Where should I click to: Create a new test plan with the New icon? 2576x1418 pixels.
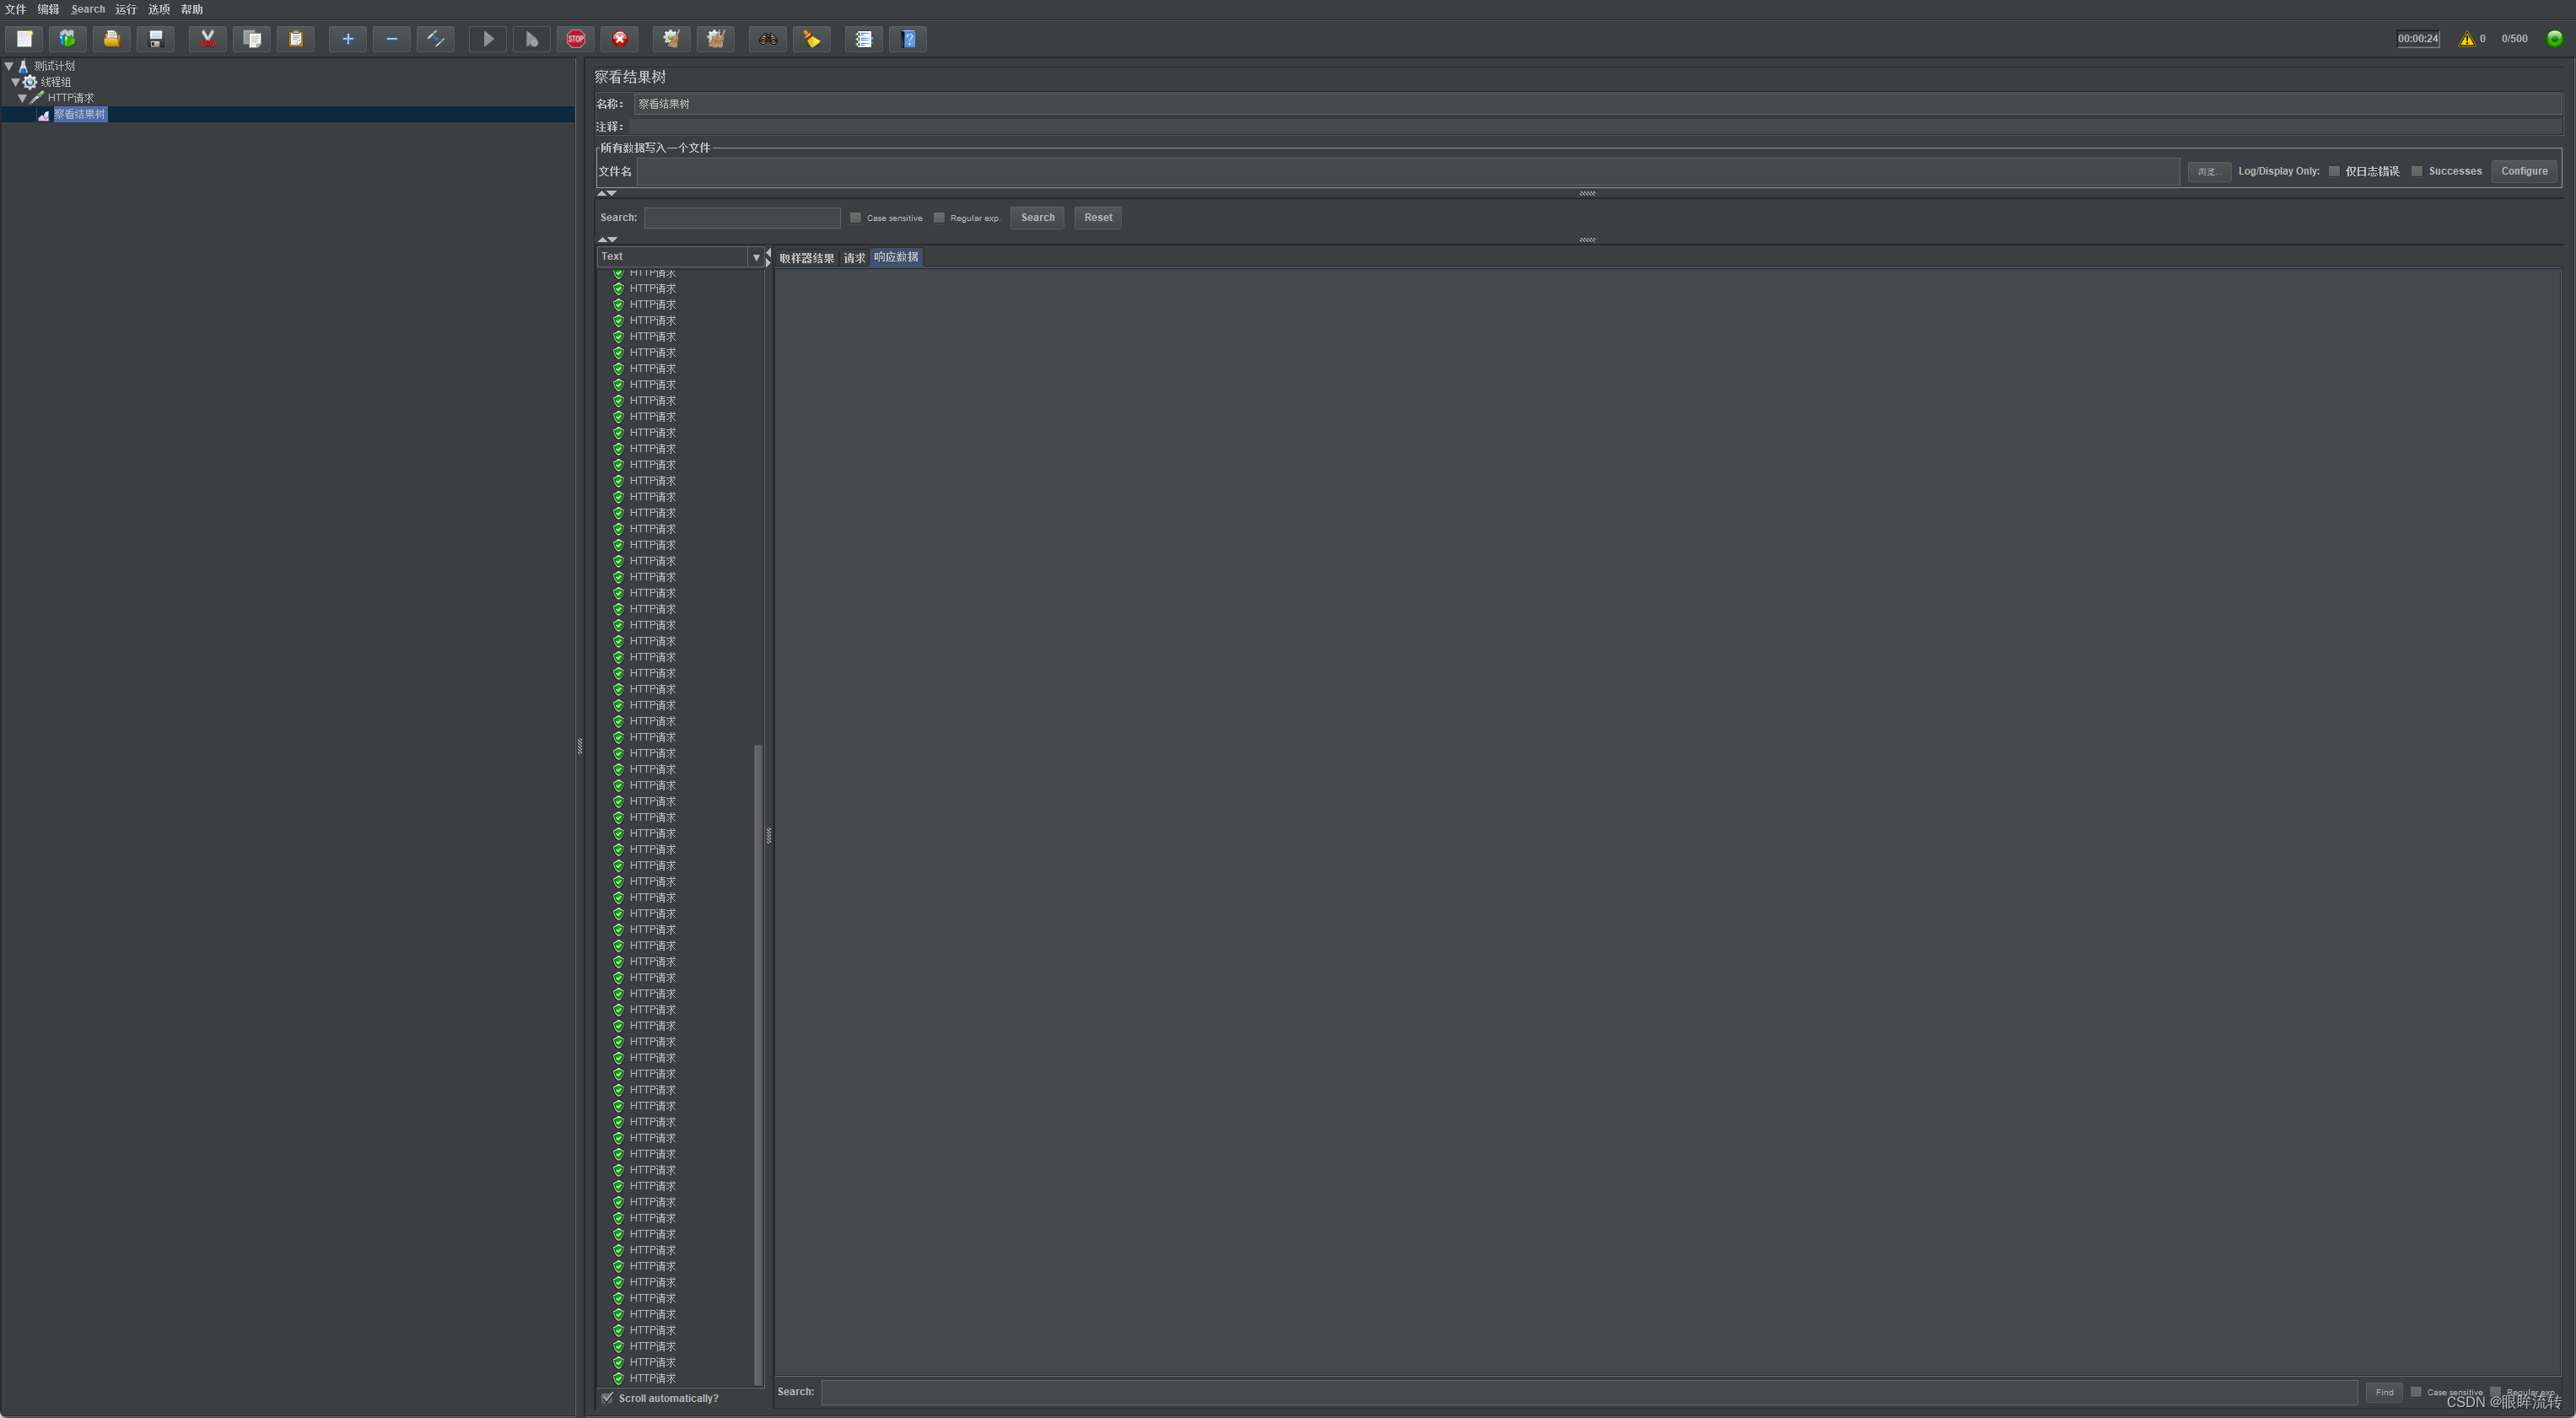click(24, 39)
